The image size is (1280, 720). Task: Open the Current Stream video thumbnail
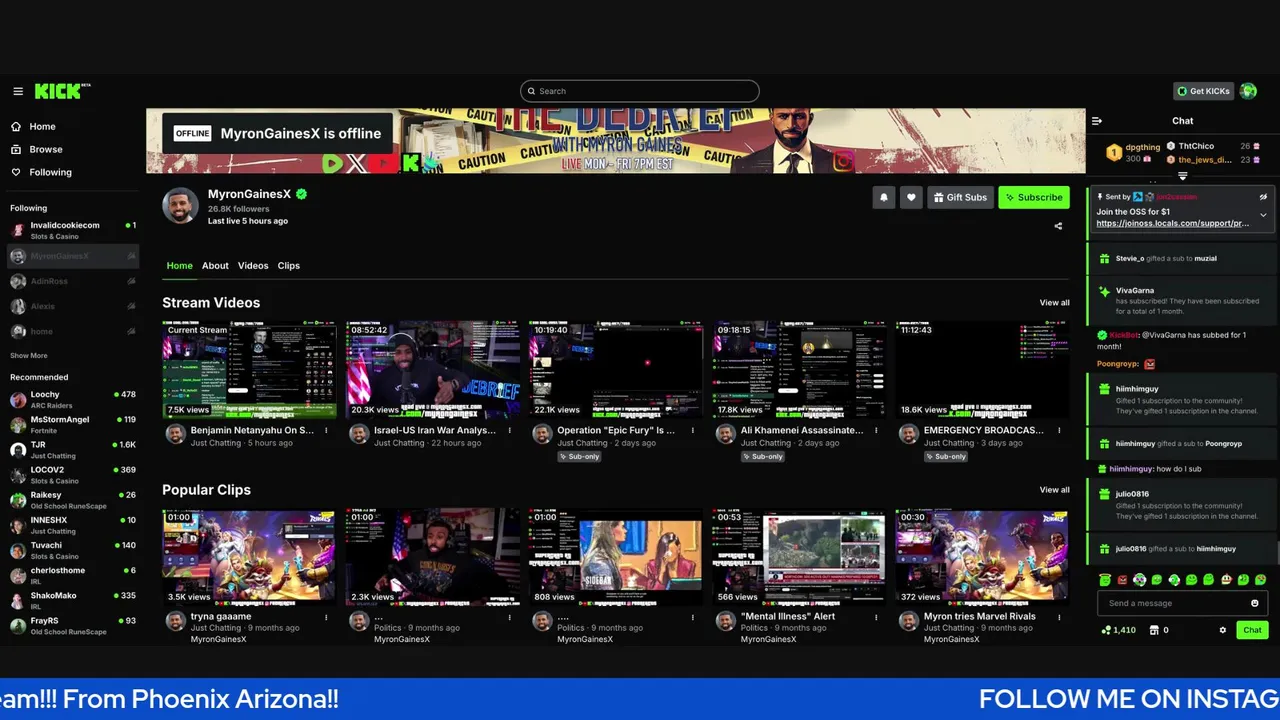click(249, 369)
